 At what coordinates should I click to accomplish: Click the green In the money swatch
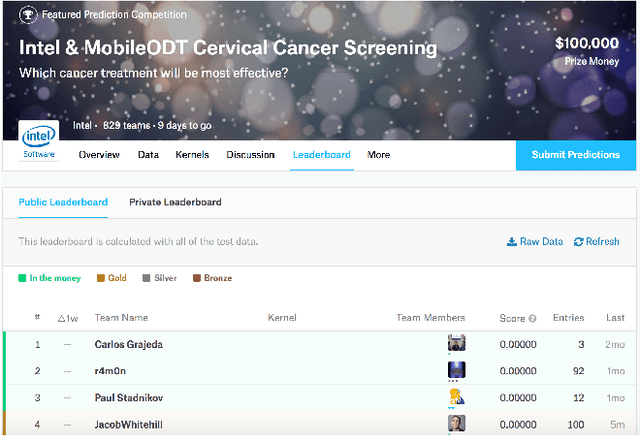[23, 278]
